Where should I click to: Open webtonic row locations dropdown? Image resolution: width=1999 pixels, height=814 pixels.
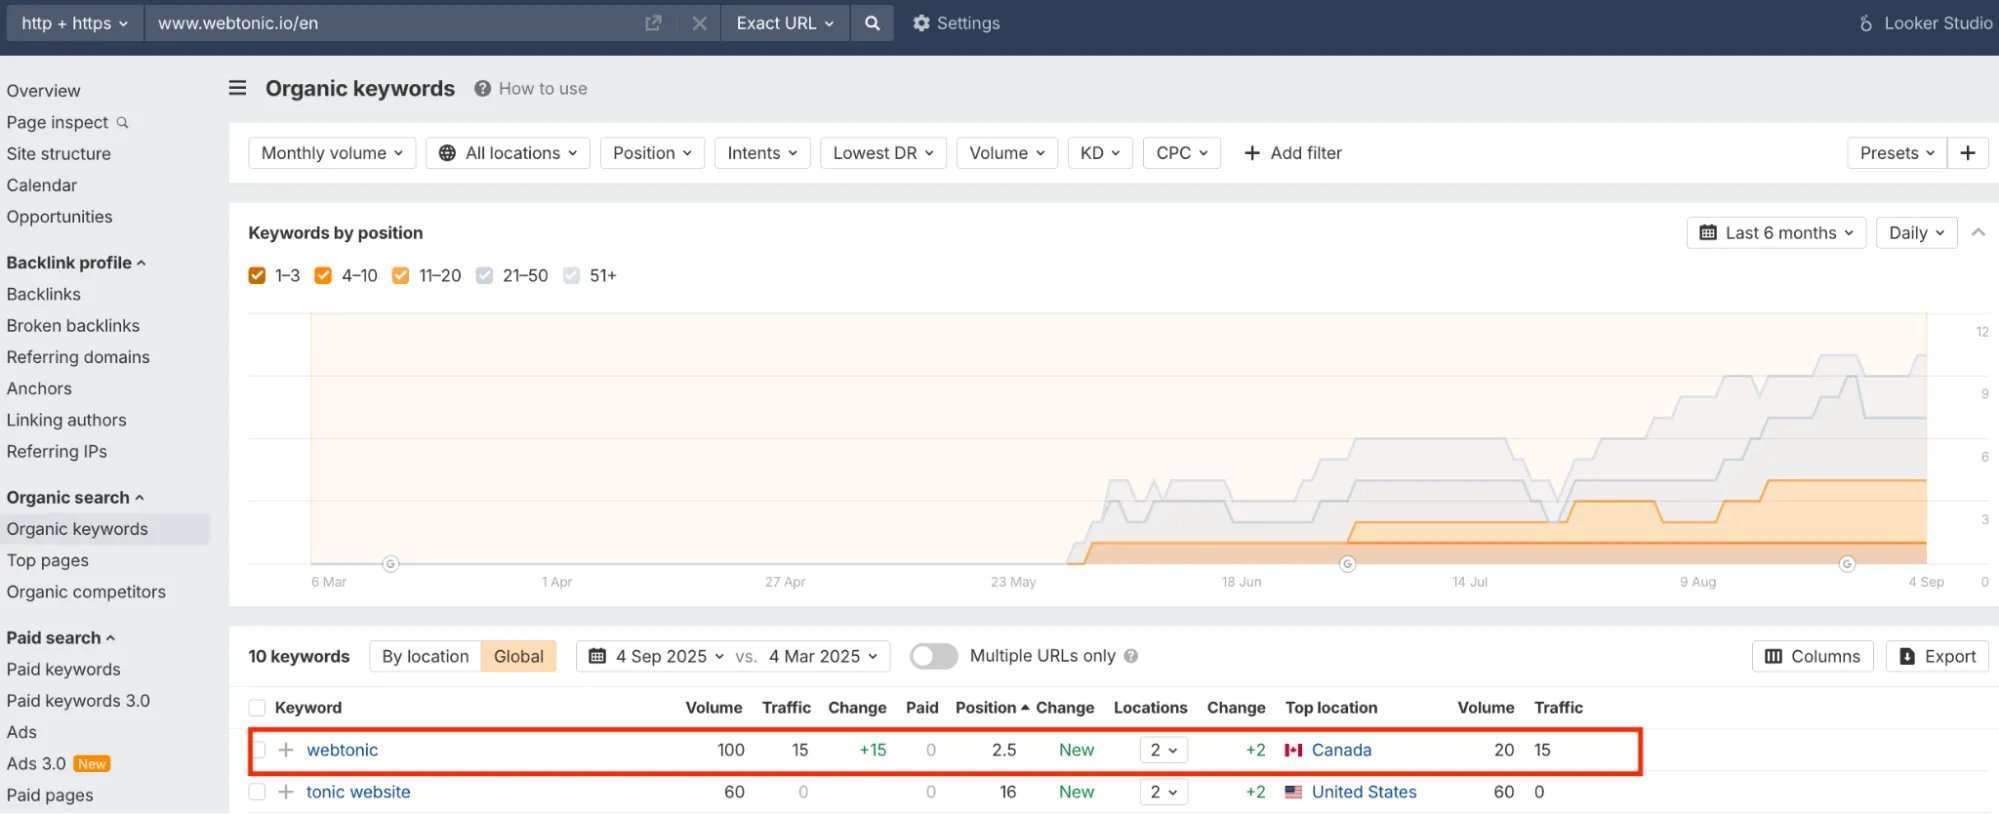[x=1163, y=750]
